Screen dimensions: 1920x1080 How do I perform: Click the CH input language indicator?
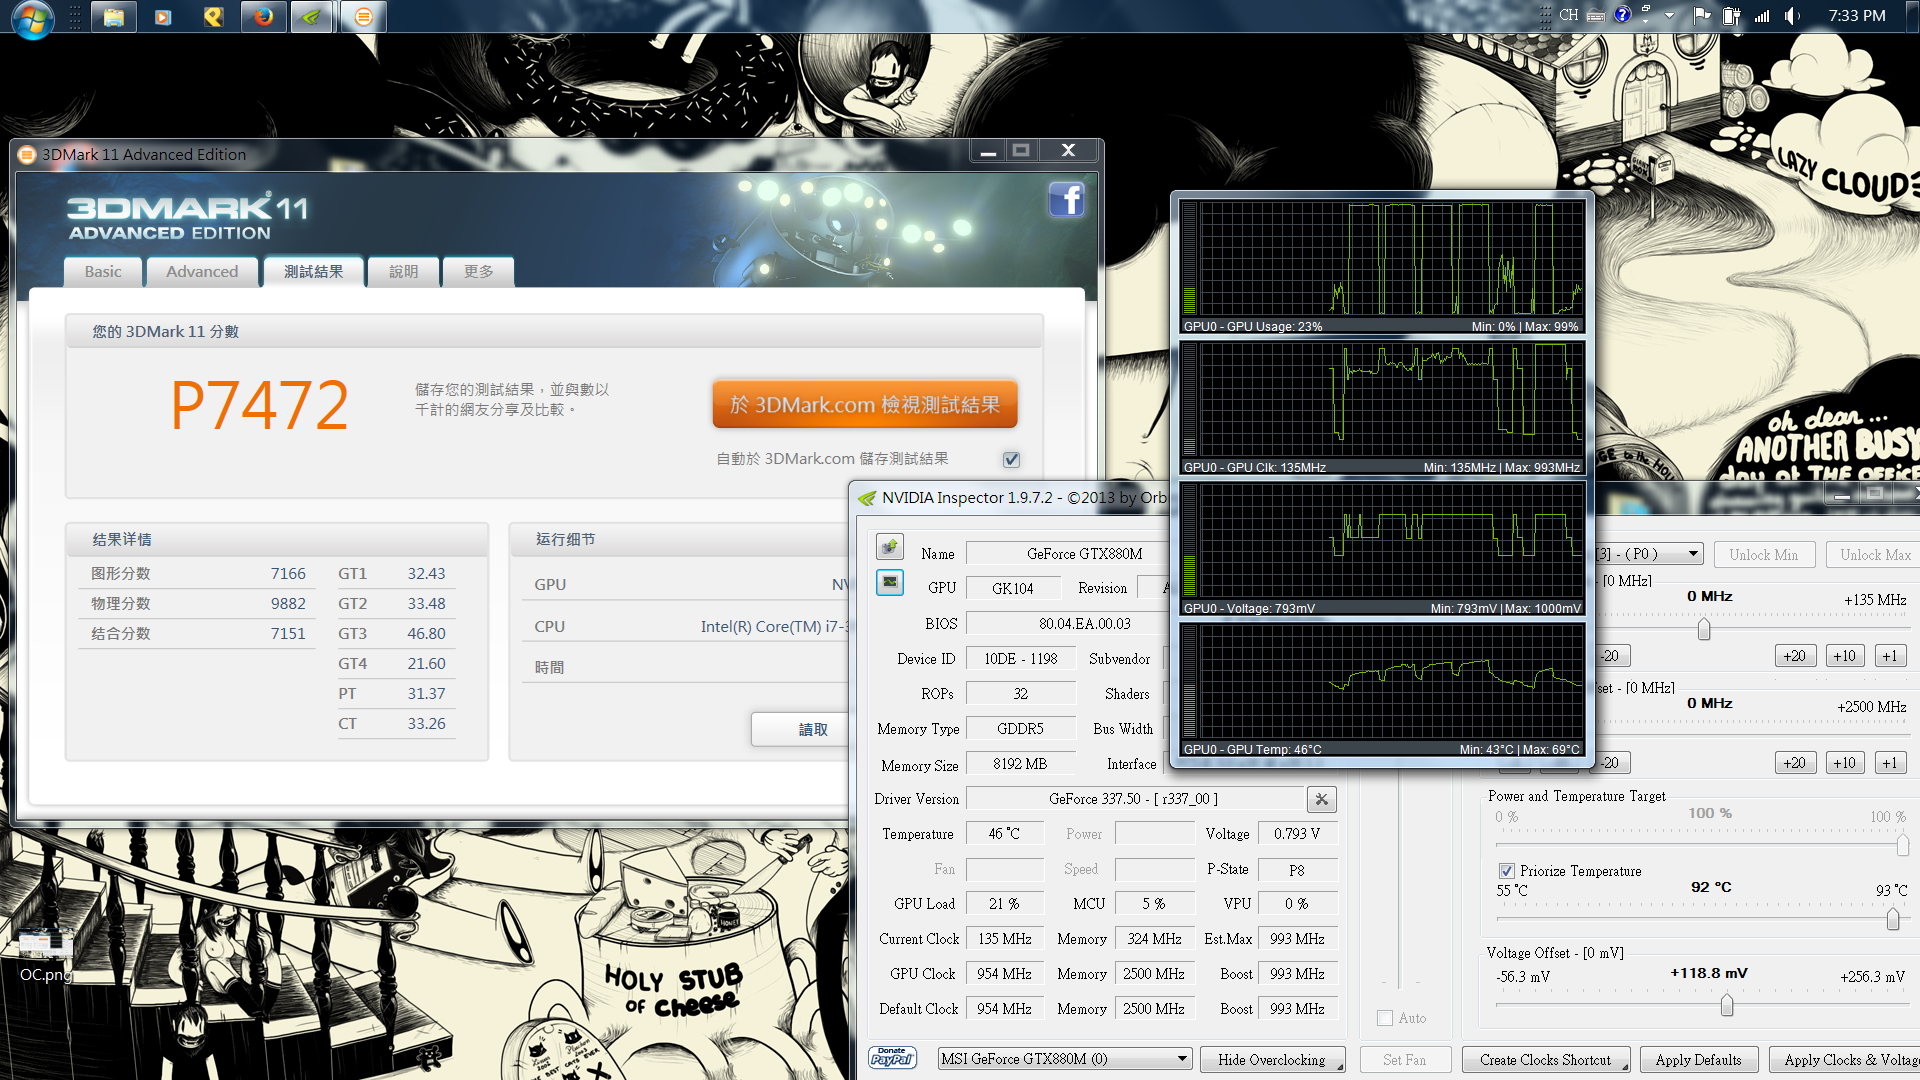click(1568, 15)
